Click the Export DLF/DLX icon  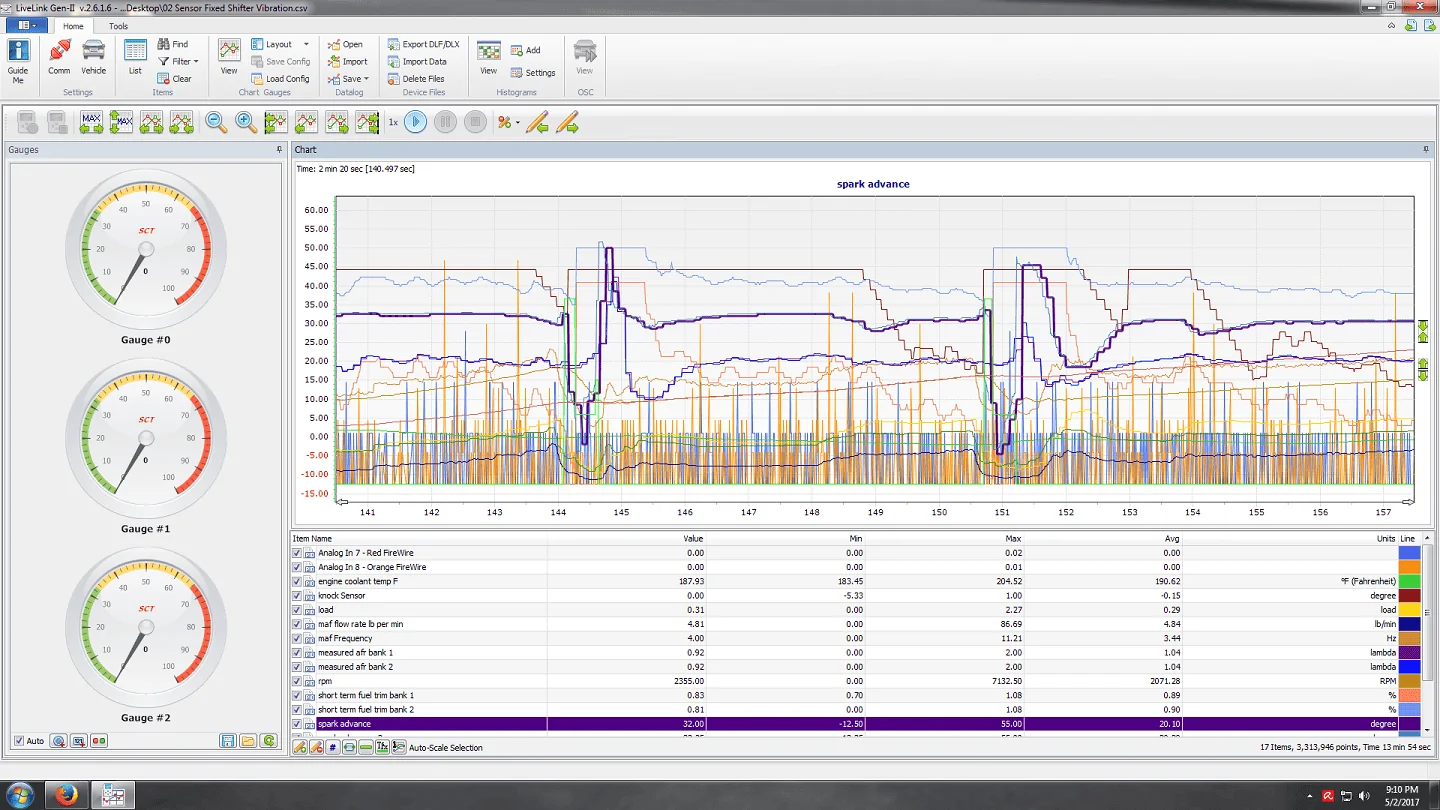(x=394, y=44)
